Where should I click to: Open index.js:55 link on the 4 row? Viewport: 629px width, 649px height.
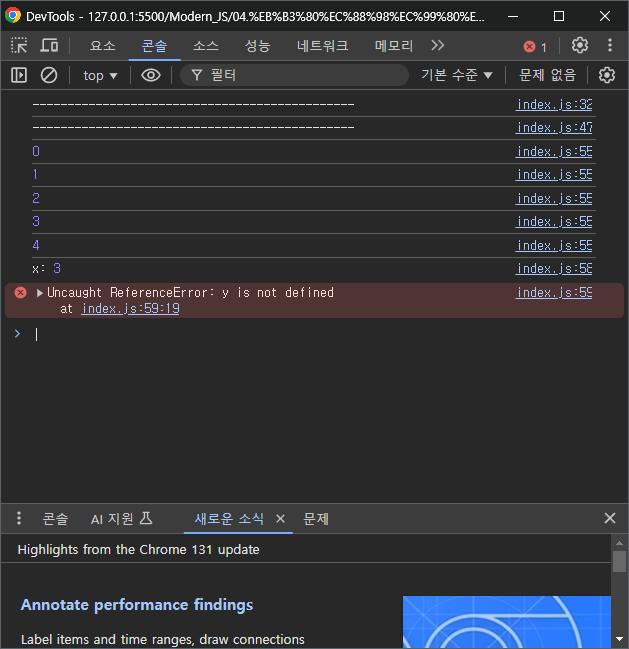pyautogui.click(x=554, y=246)
